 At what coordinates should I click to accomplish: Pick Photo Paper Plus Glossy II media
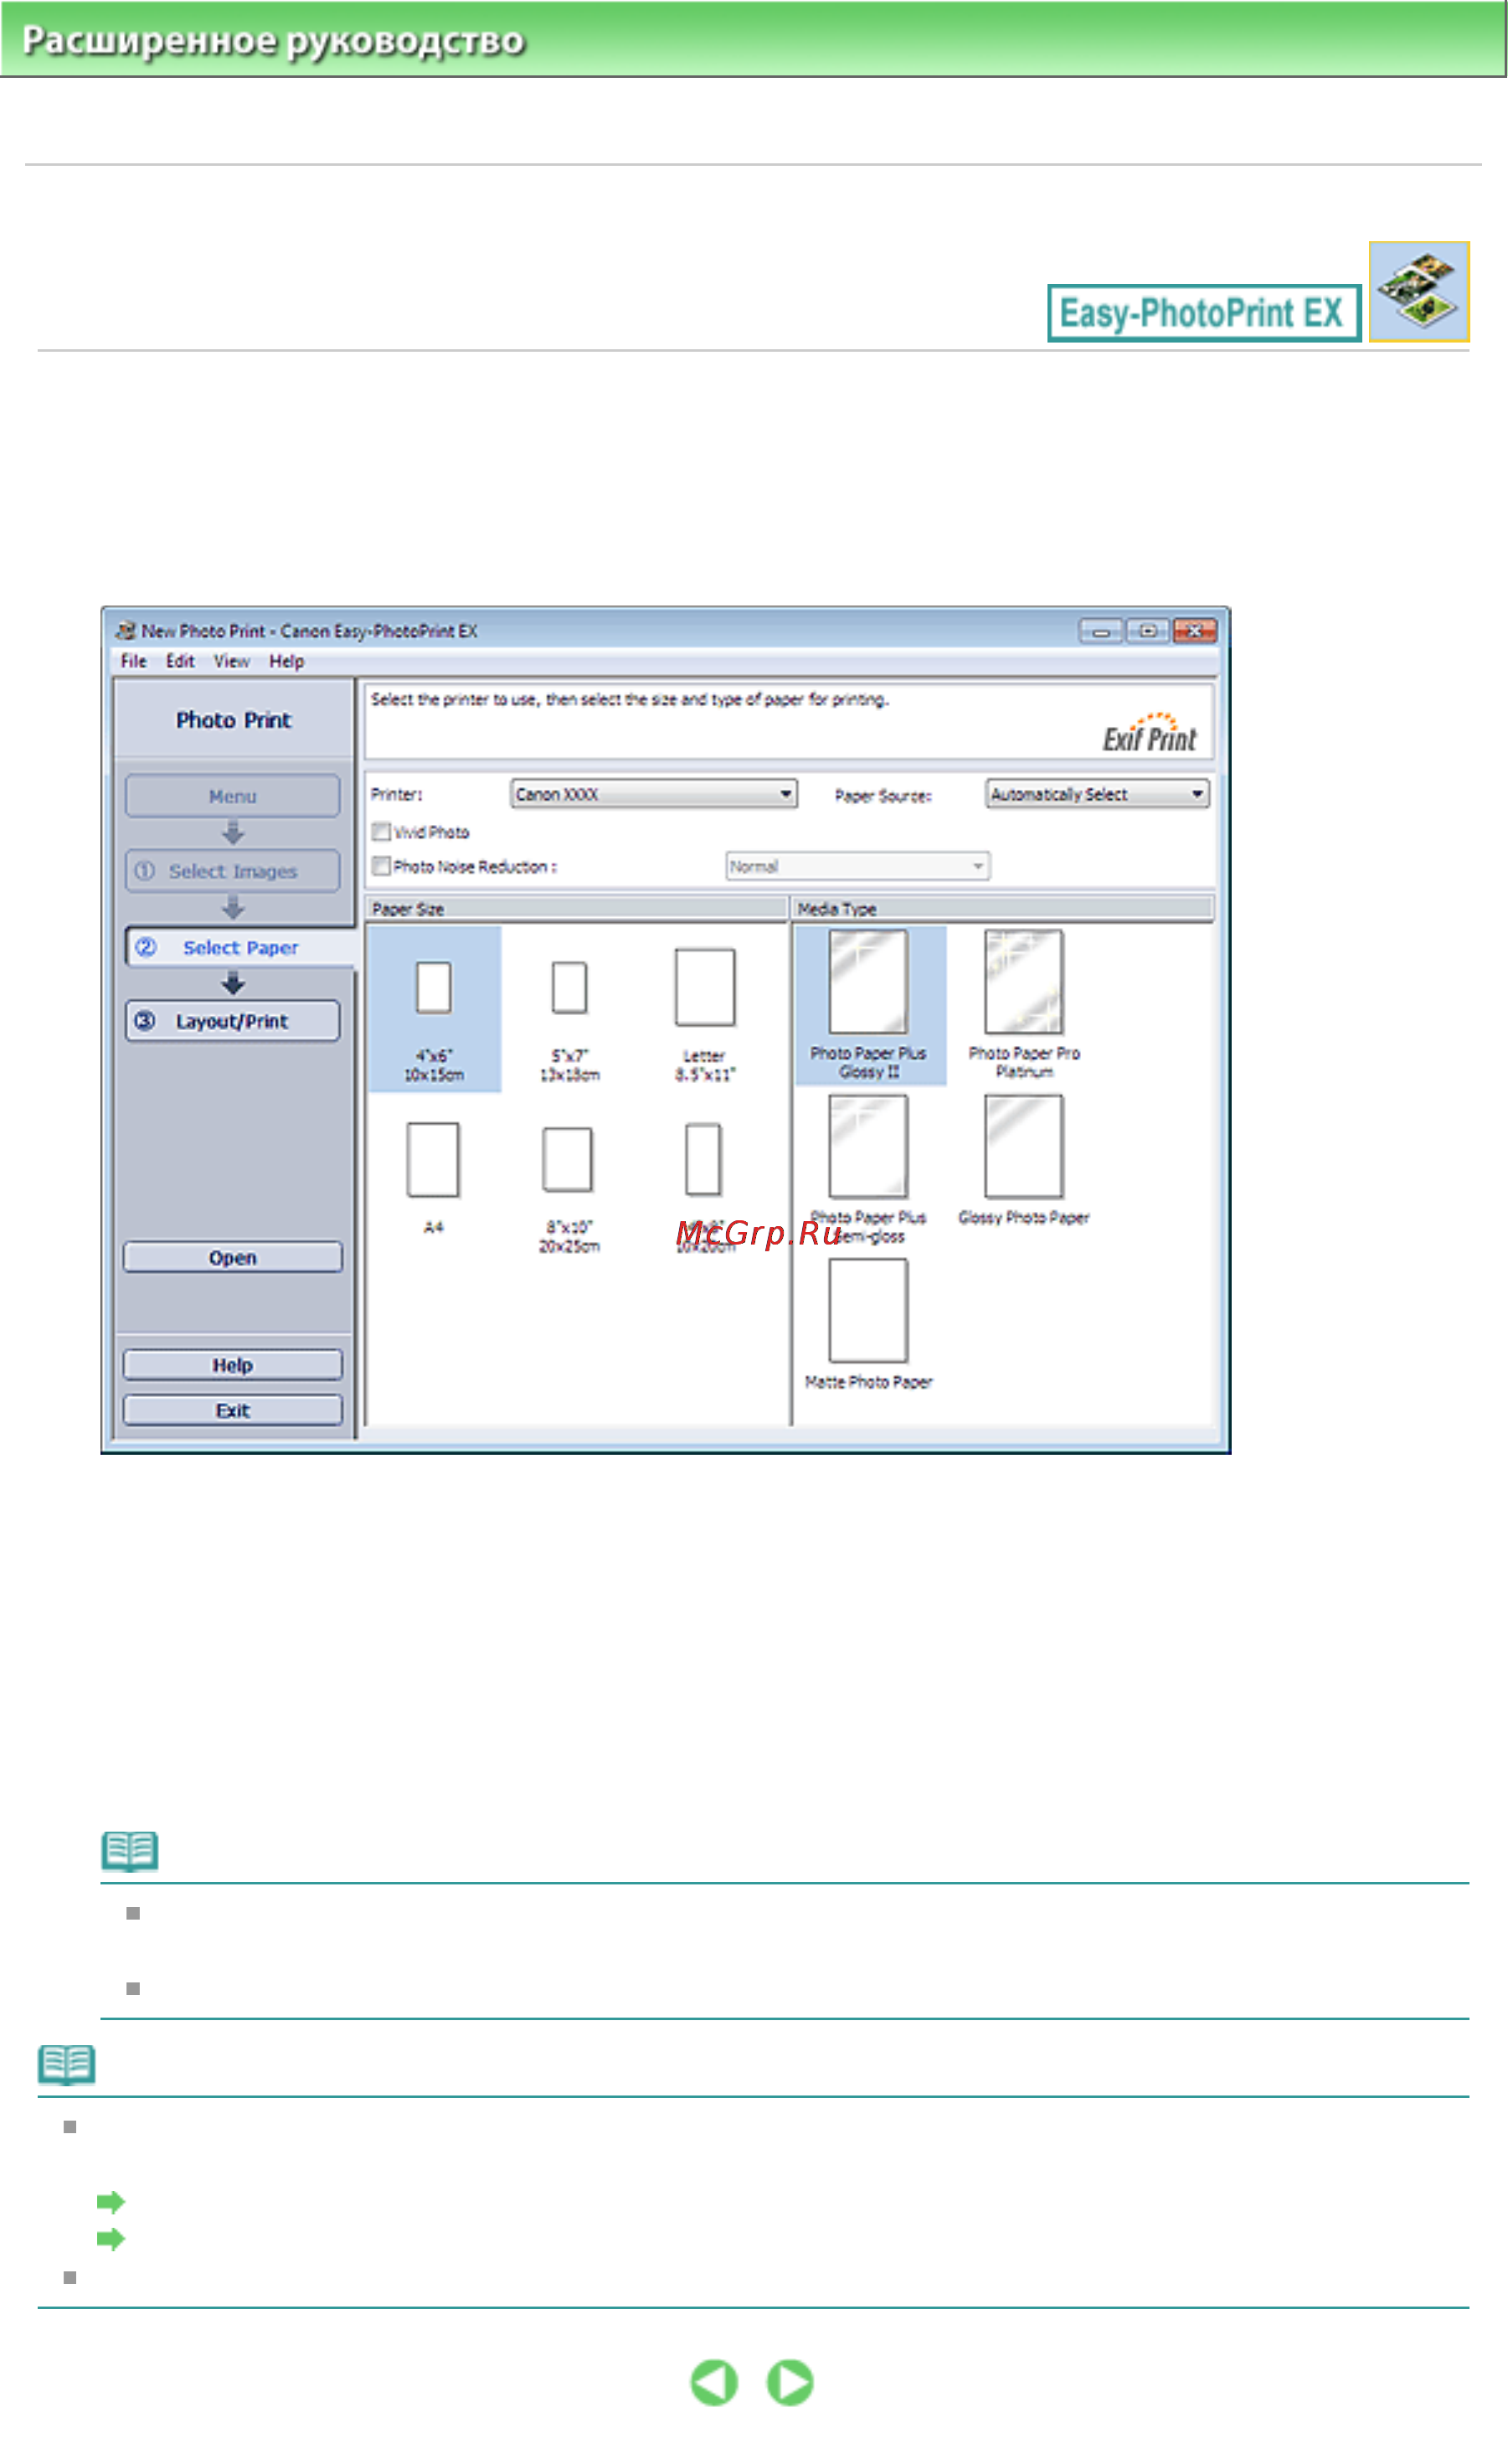(x=870, y=1005)
